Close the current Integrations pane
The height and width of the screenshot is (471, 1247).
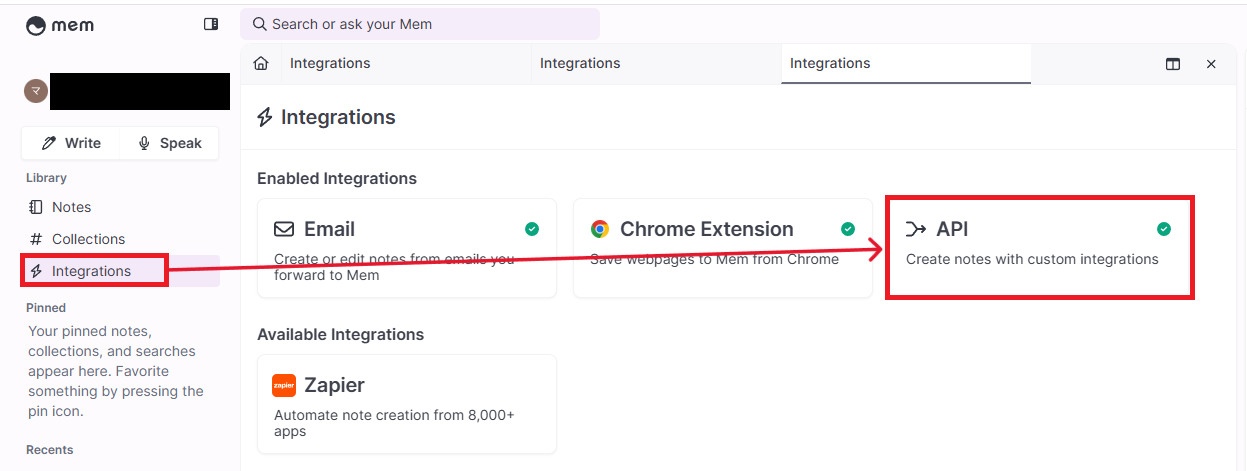click(x=1211, y=64)
